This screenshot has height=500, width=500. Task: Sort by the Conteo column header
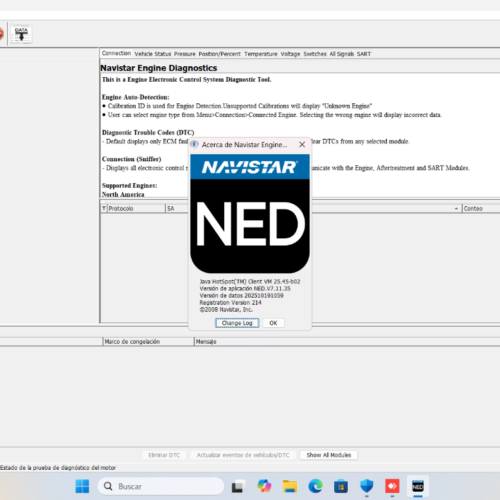click(x=481, y=209)
